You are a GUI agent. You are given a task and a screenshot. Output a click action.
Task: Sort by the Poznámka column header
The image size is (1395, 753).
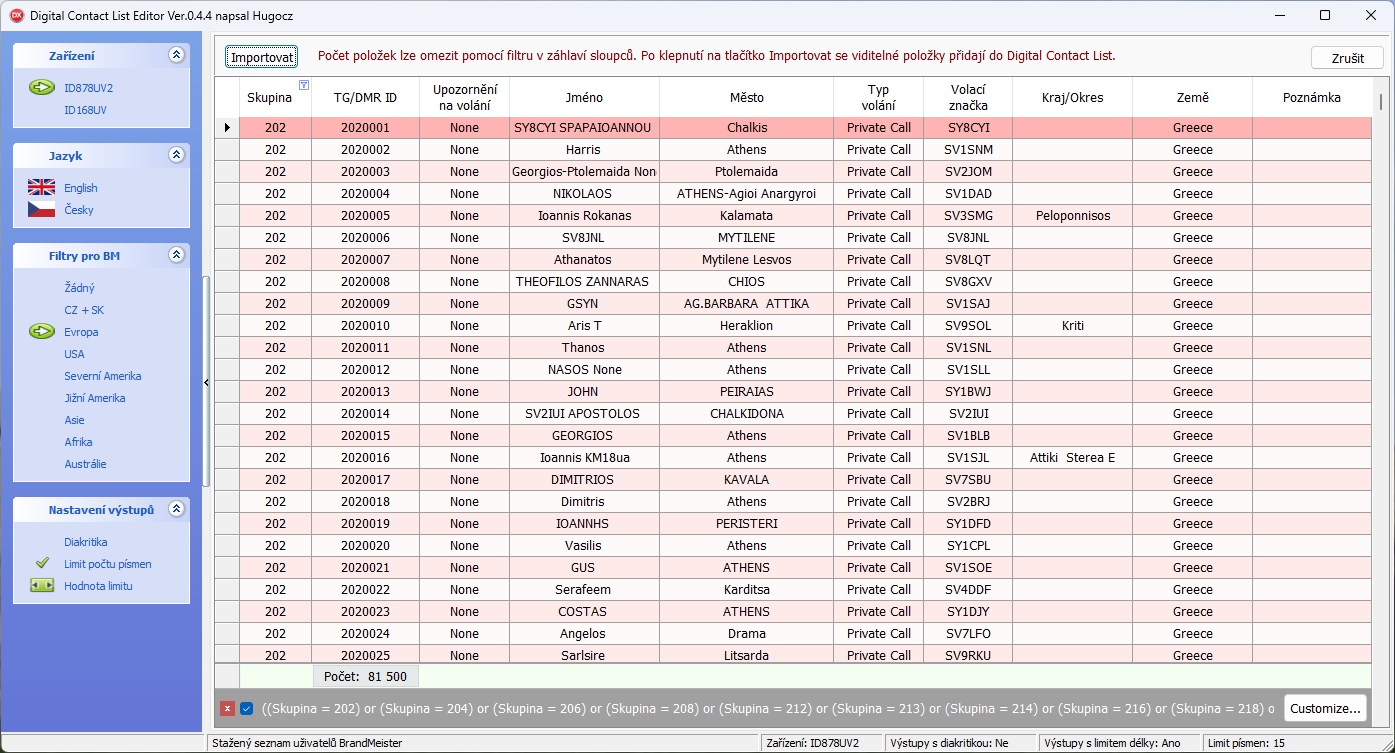coord(1311,97)
